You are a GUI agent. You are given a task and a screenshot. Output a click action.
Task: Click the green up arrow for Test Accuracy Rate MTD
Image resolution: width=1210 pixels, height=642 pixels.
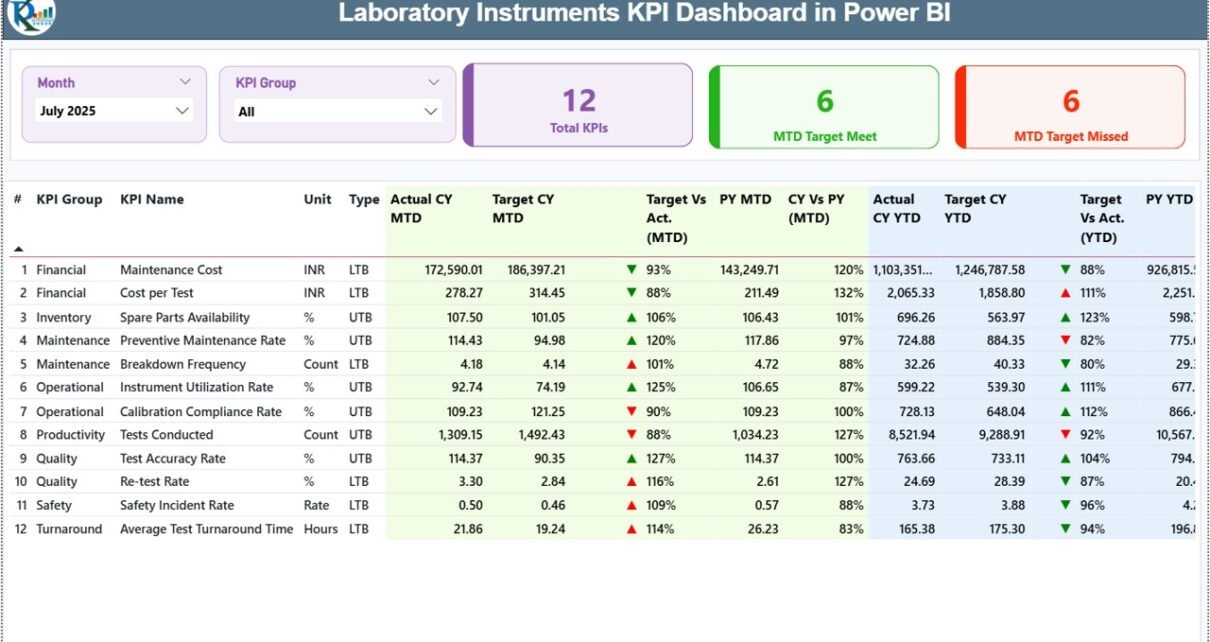coord(631,458)
